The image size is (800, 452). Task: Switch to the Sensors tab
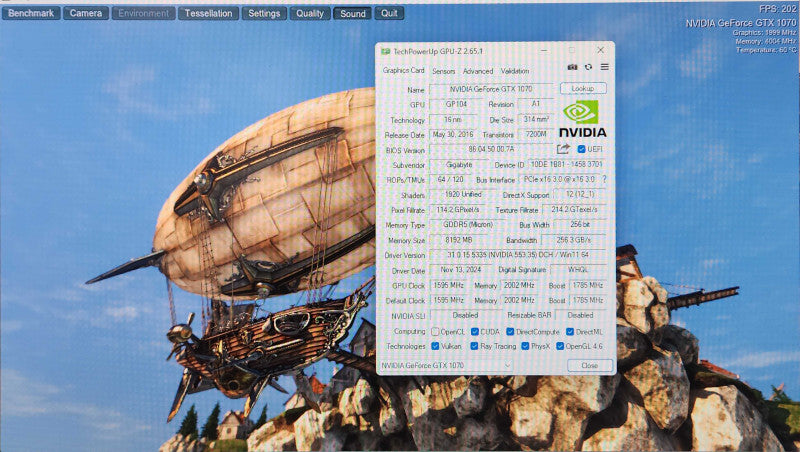[443, 71]
